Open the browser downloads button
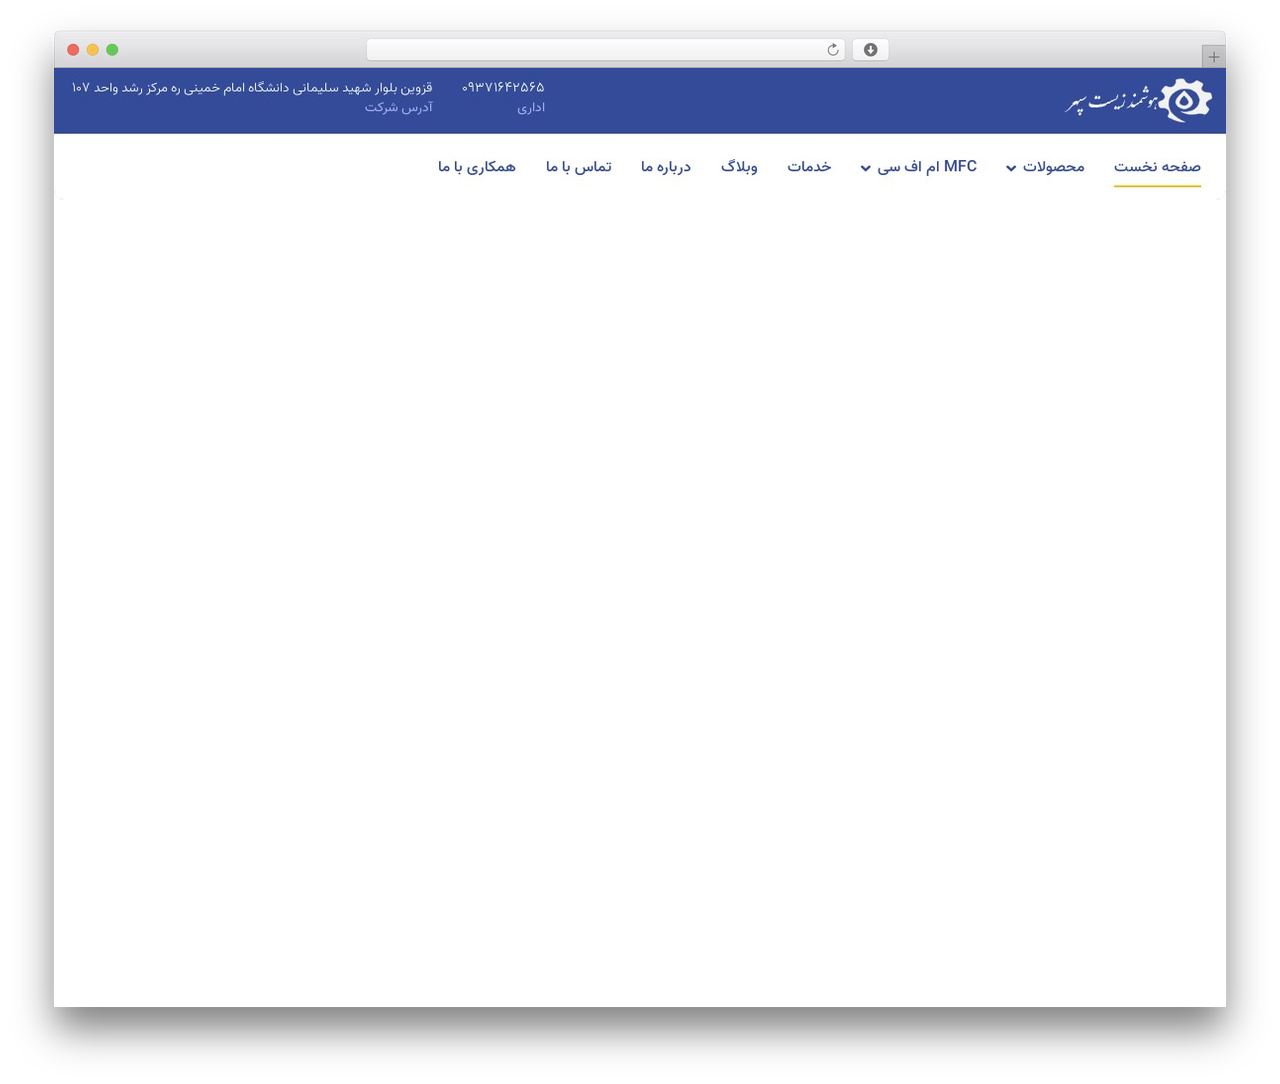The height and width of the screenshot is (1084, 1280). (870, 50)
